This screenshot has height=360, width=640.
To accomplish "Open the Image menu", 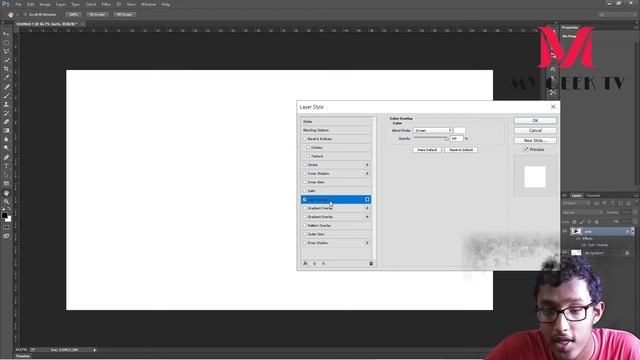I will (45, 4).
